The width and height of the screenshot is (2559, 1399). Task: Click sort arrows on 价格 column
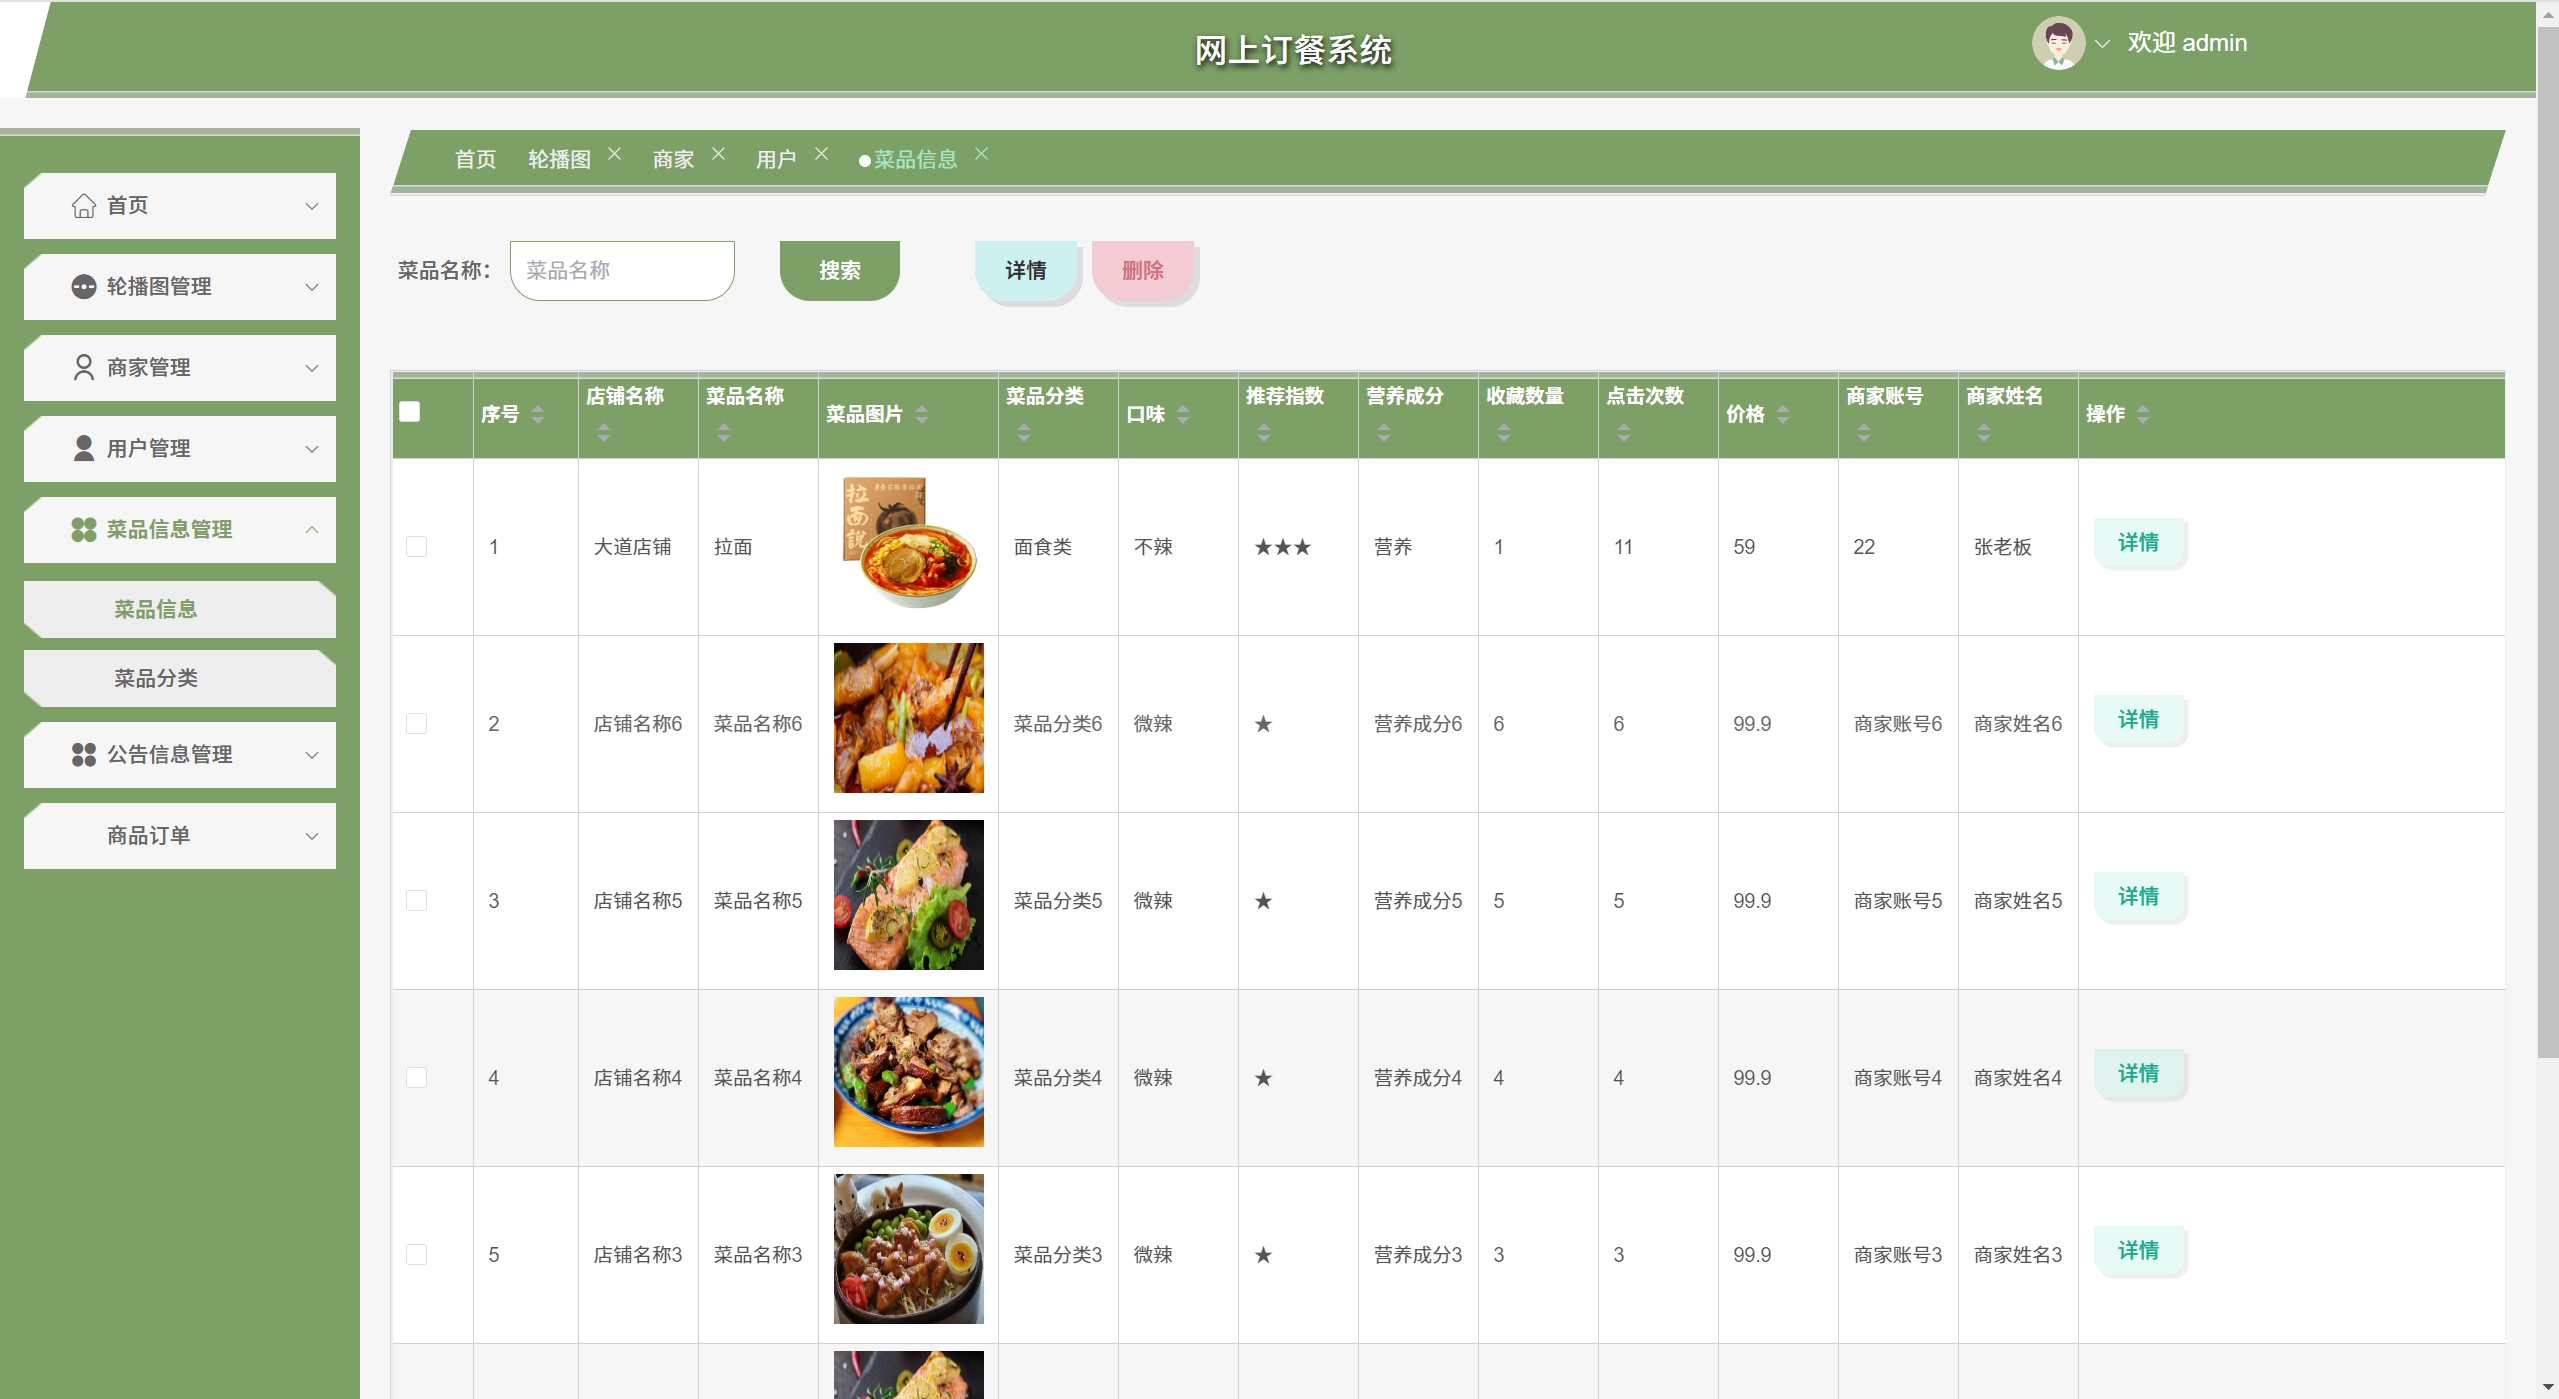coord(1783,415)
